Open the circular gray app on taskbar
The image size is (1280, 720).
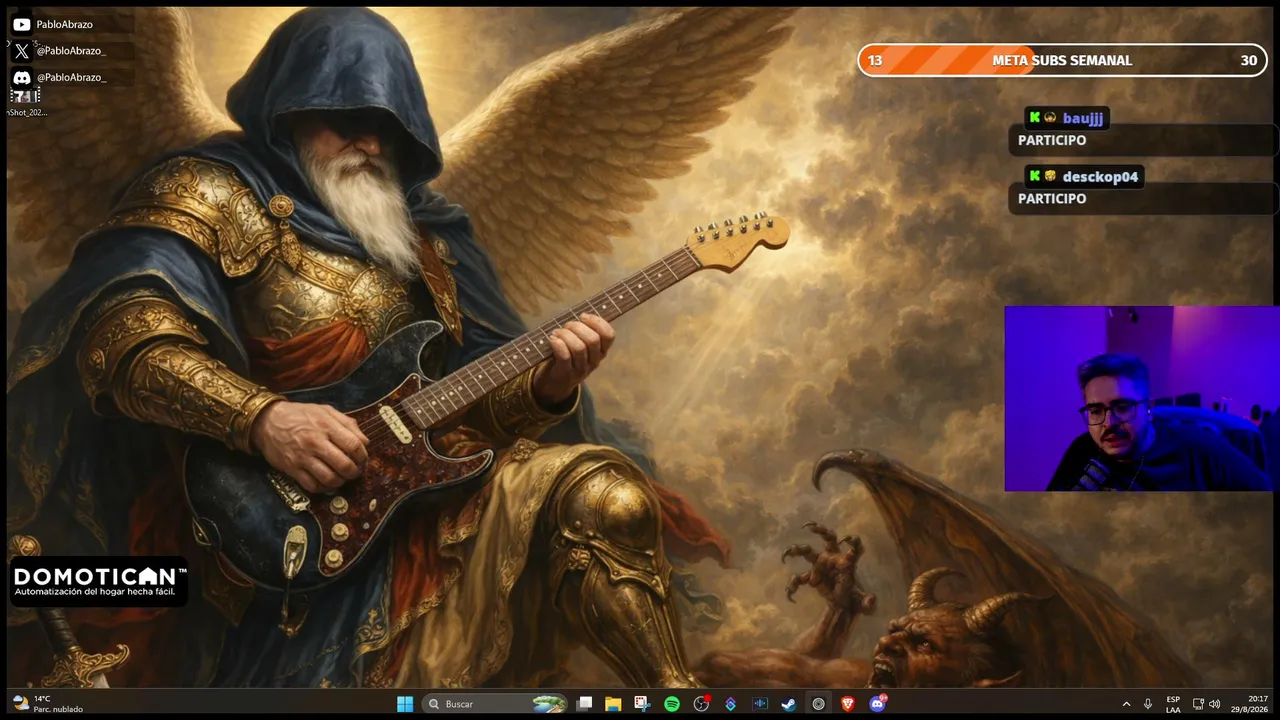(818, 704)
